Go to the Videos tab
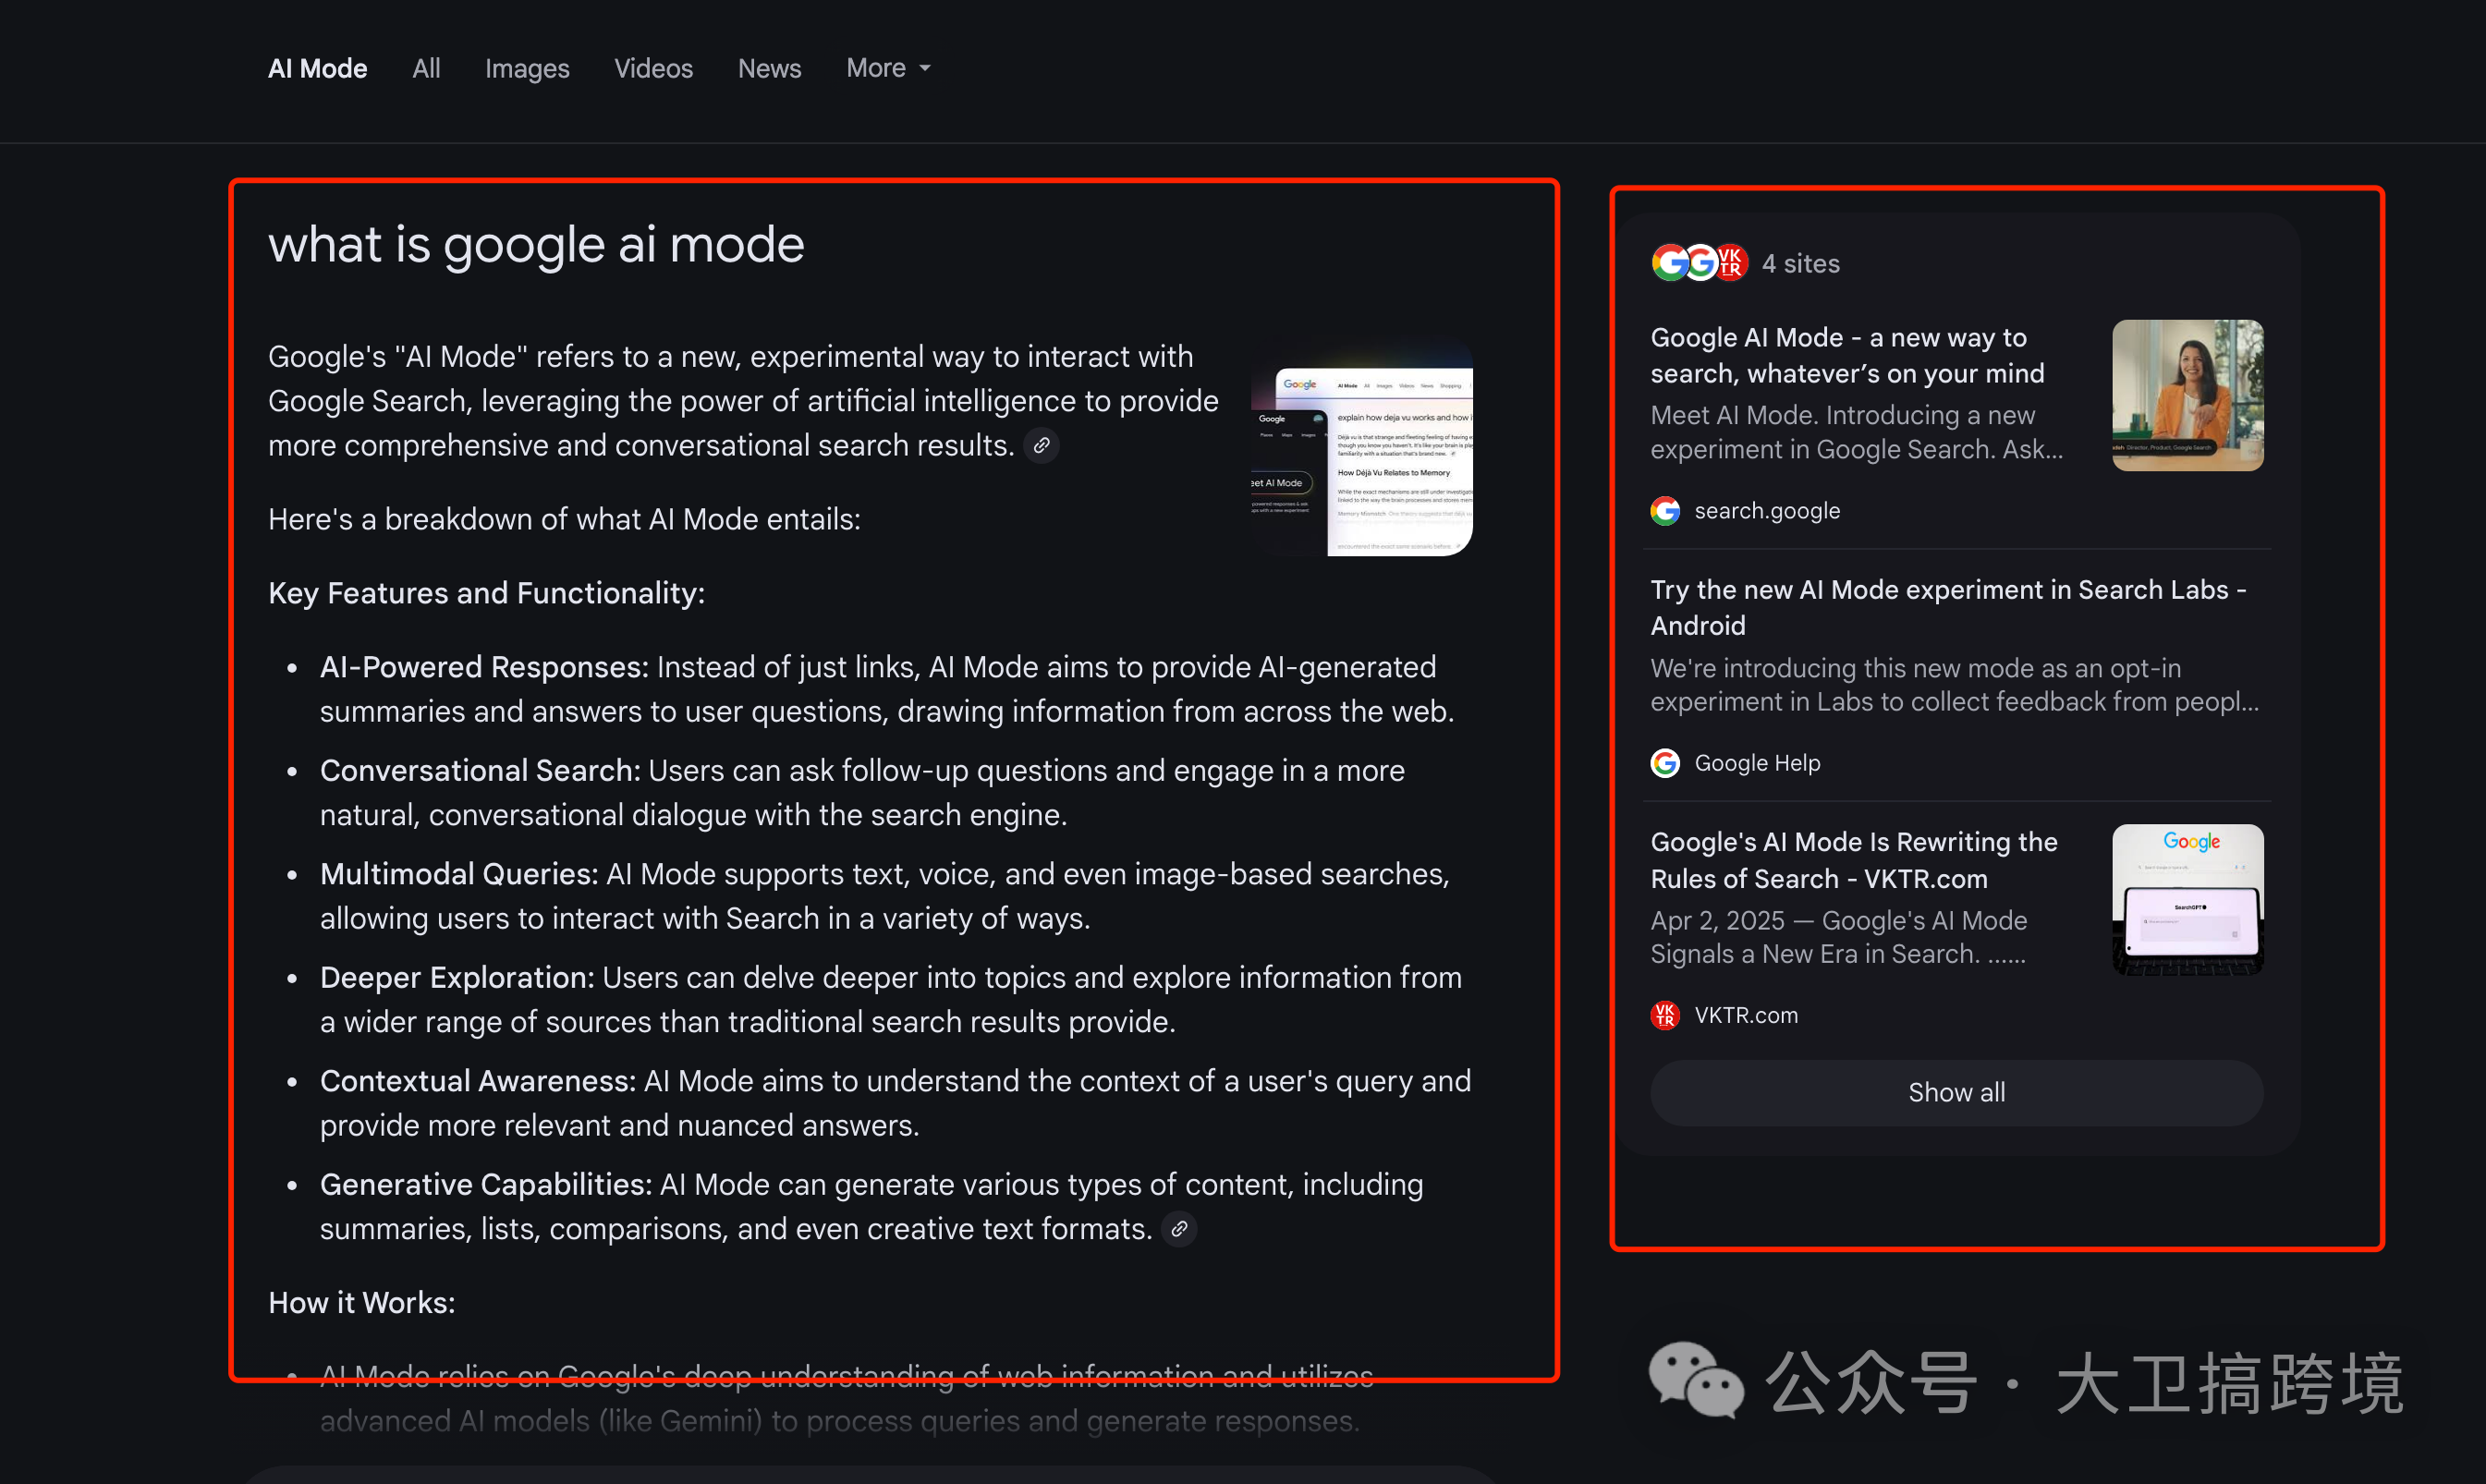 [653, 68]
